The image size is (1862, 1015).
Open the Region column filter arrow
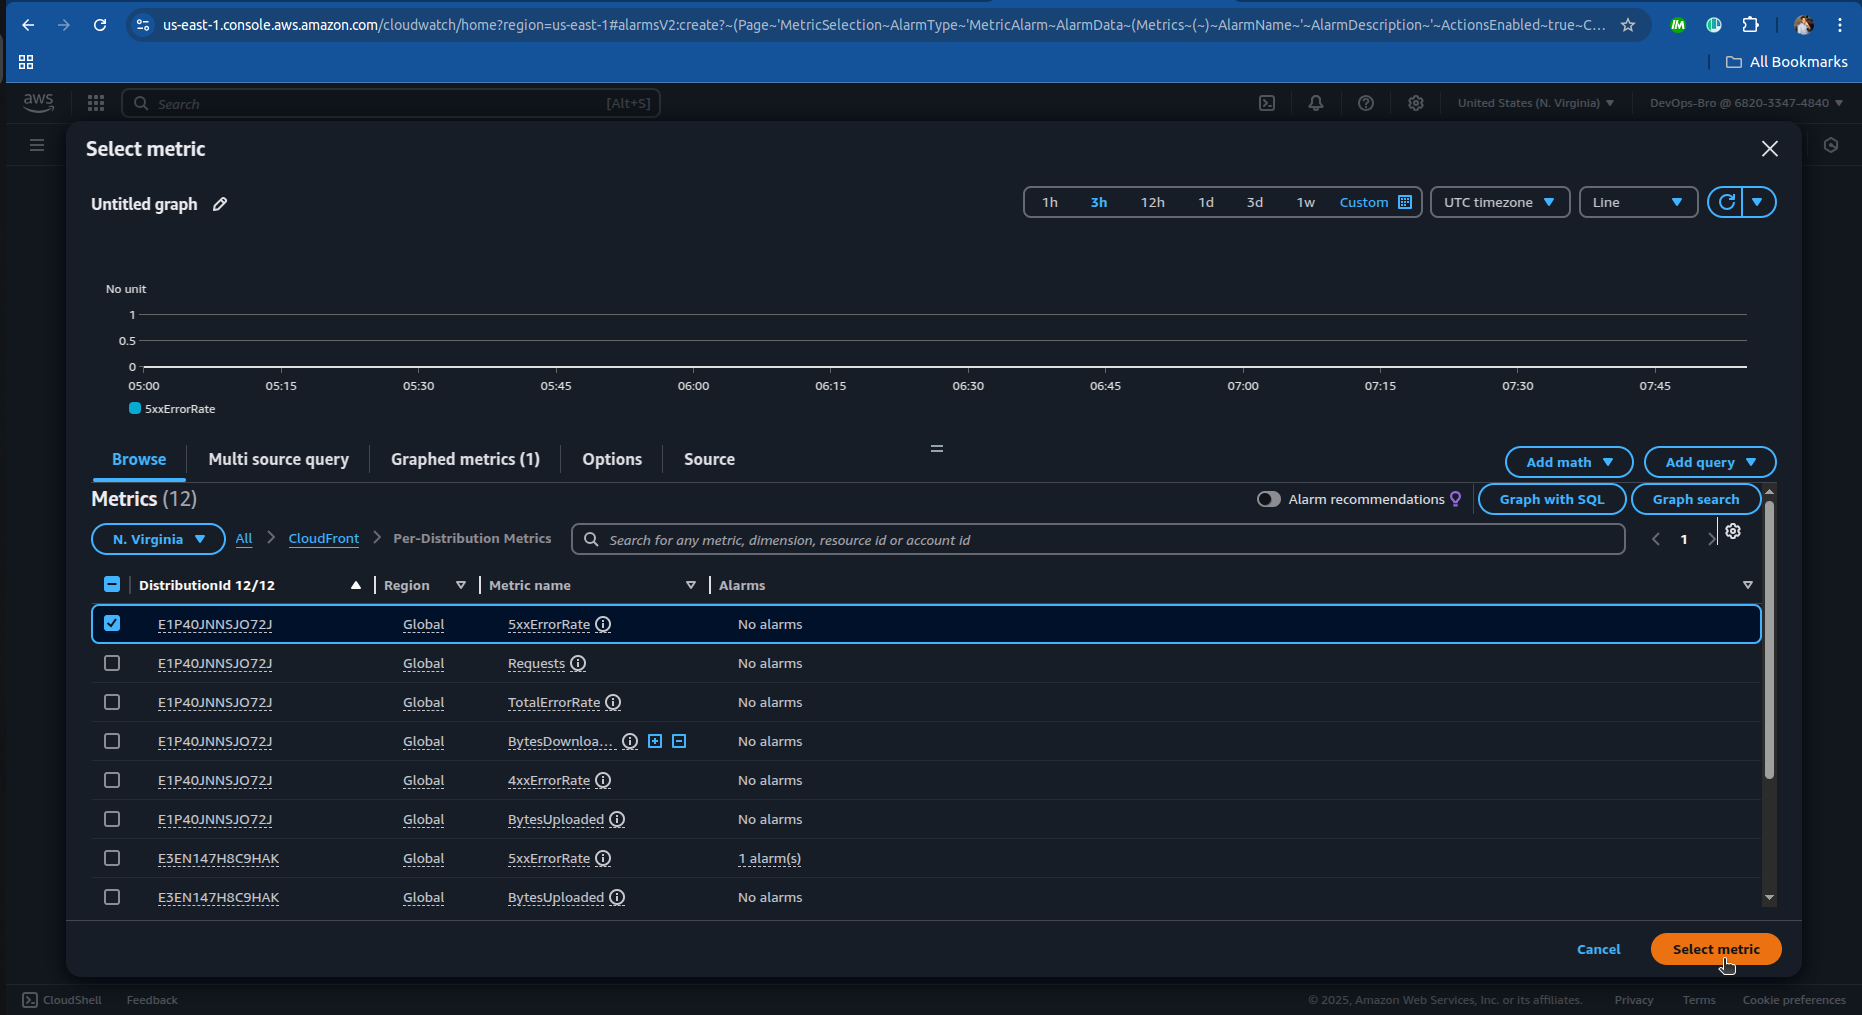[x=461, y=585]
